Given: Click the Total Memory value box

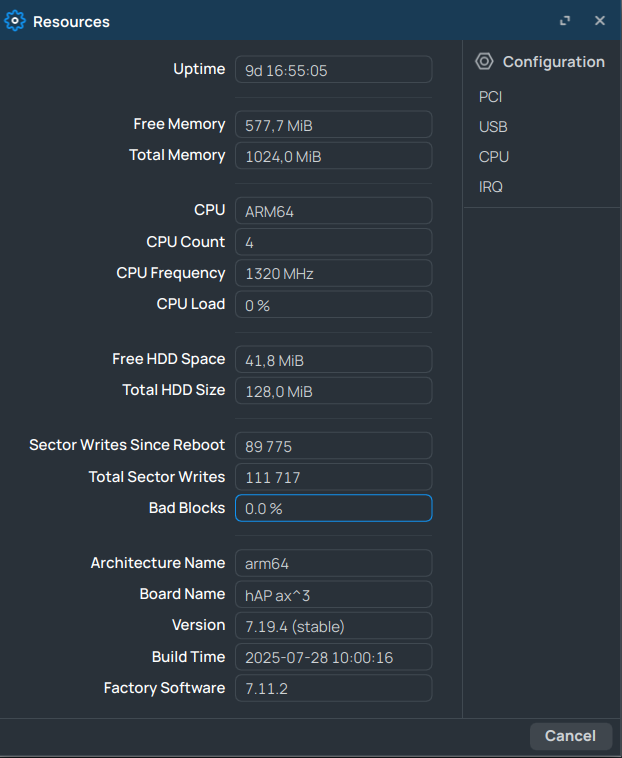Looking at the screenshot, I should pyautogui.click(x=333, y=156).
